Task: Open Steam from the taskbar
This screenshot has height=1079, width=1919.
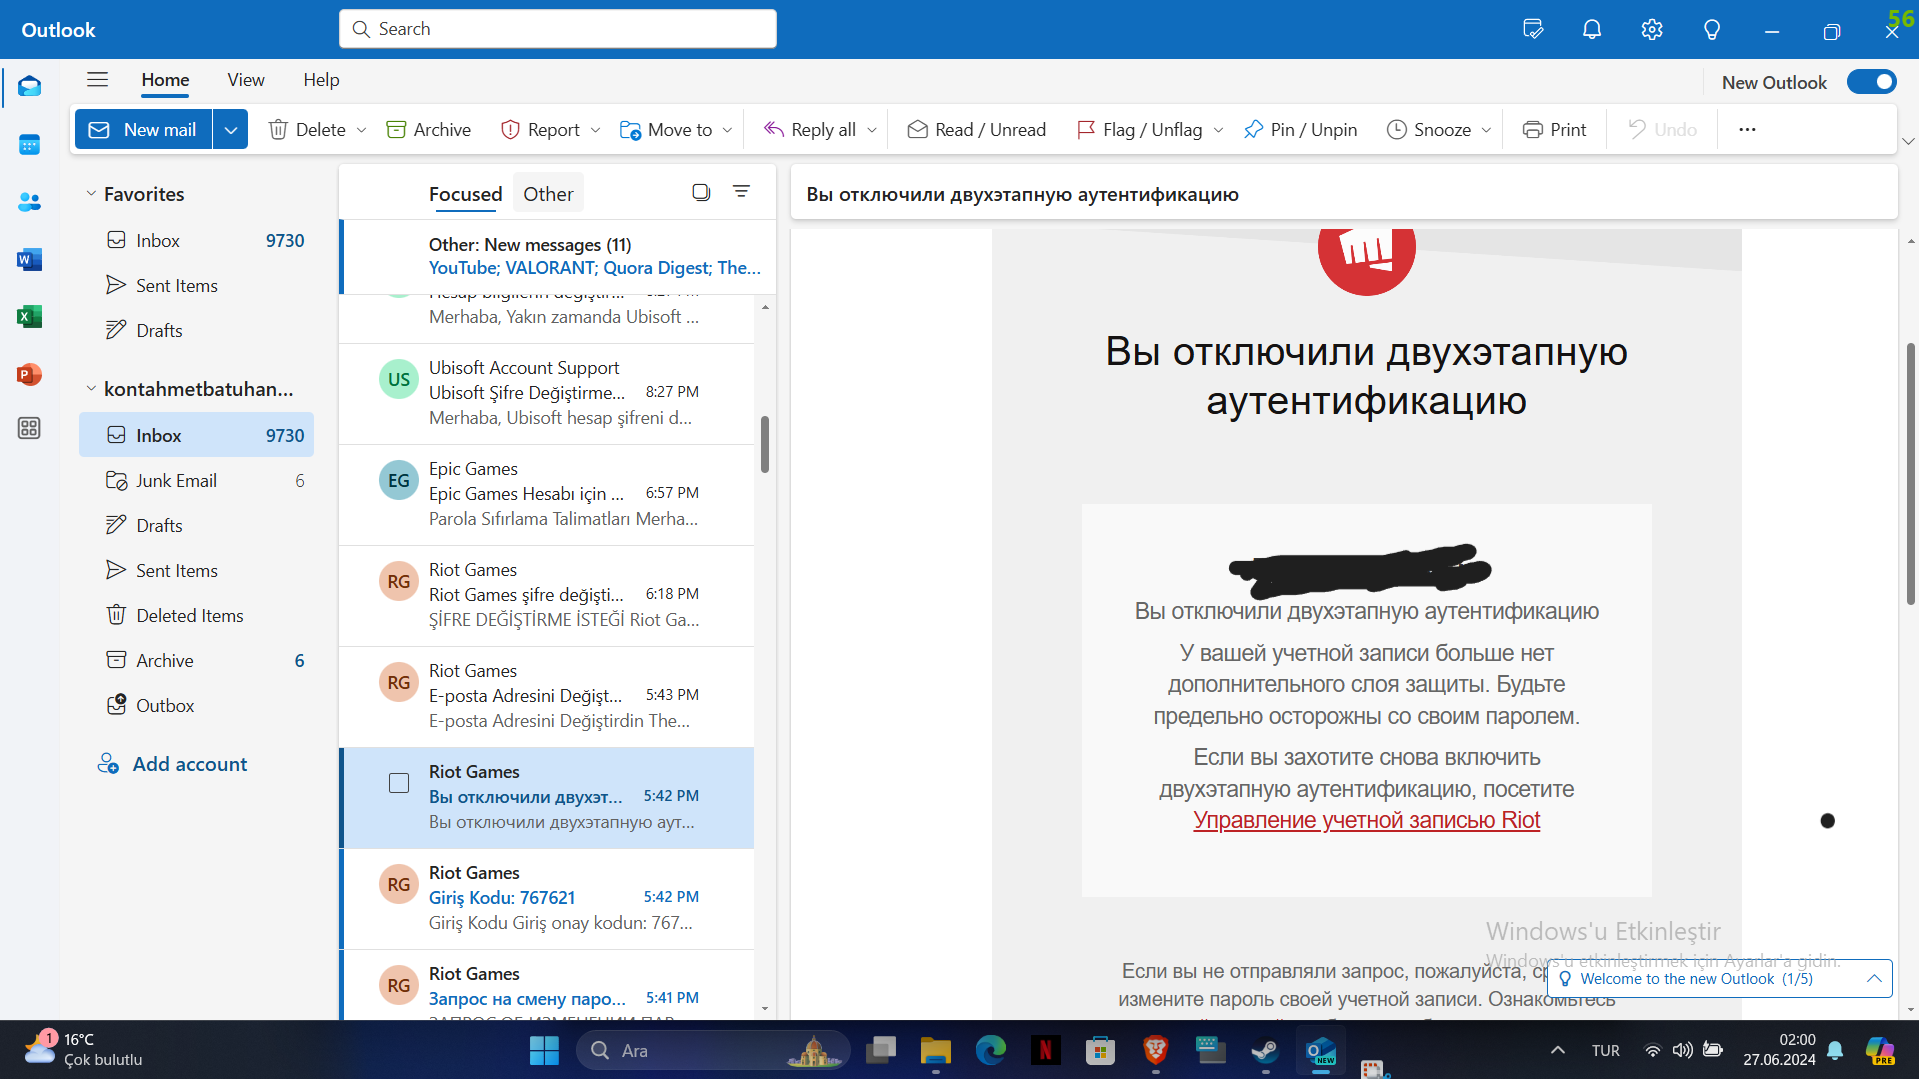Action: click(1265, 1050)
